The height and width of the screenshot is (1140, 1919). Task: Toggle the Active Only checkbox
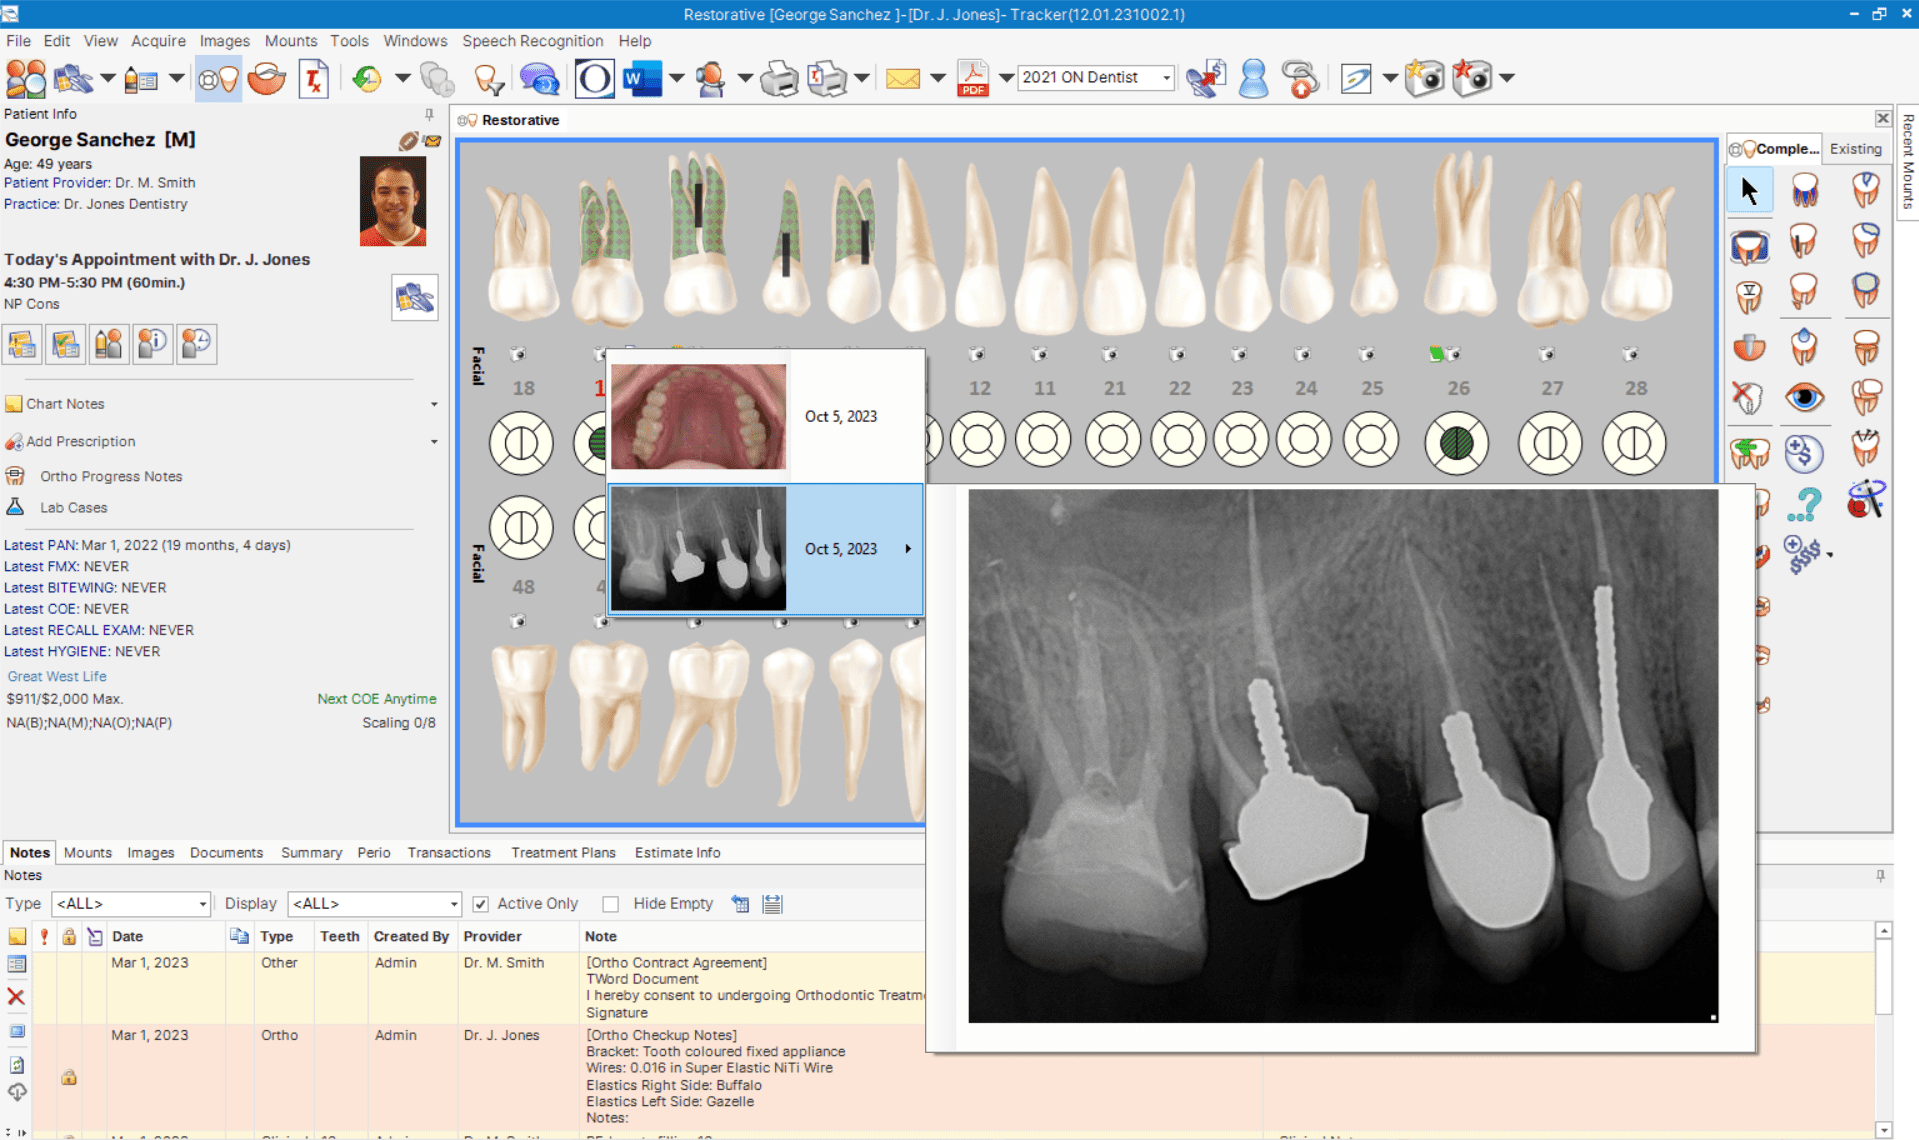481,904
